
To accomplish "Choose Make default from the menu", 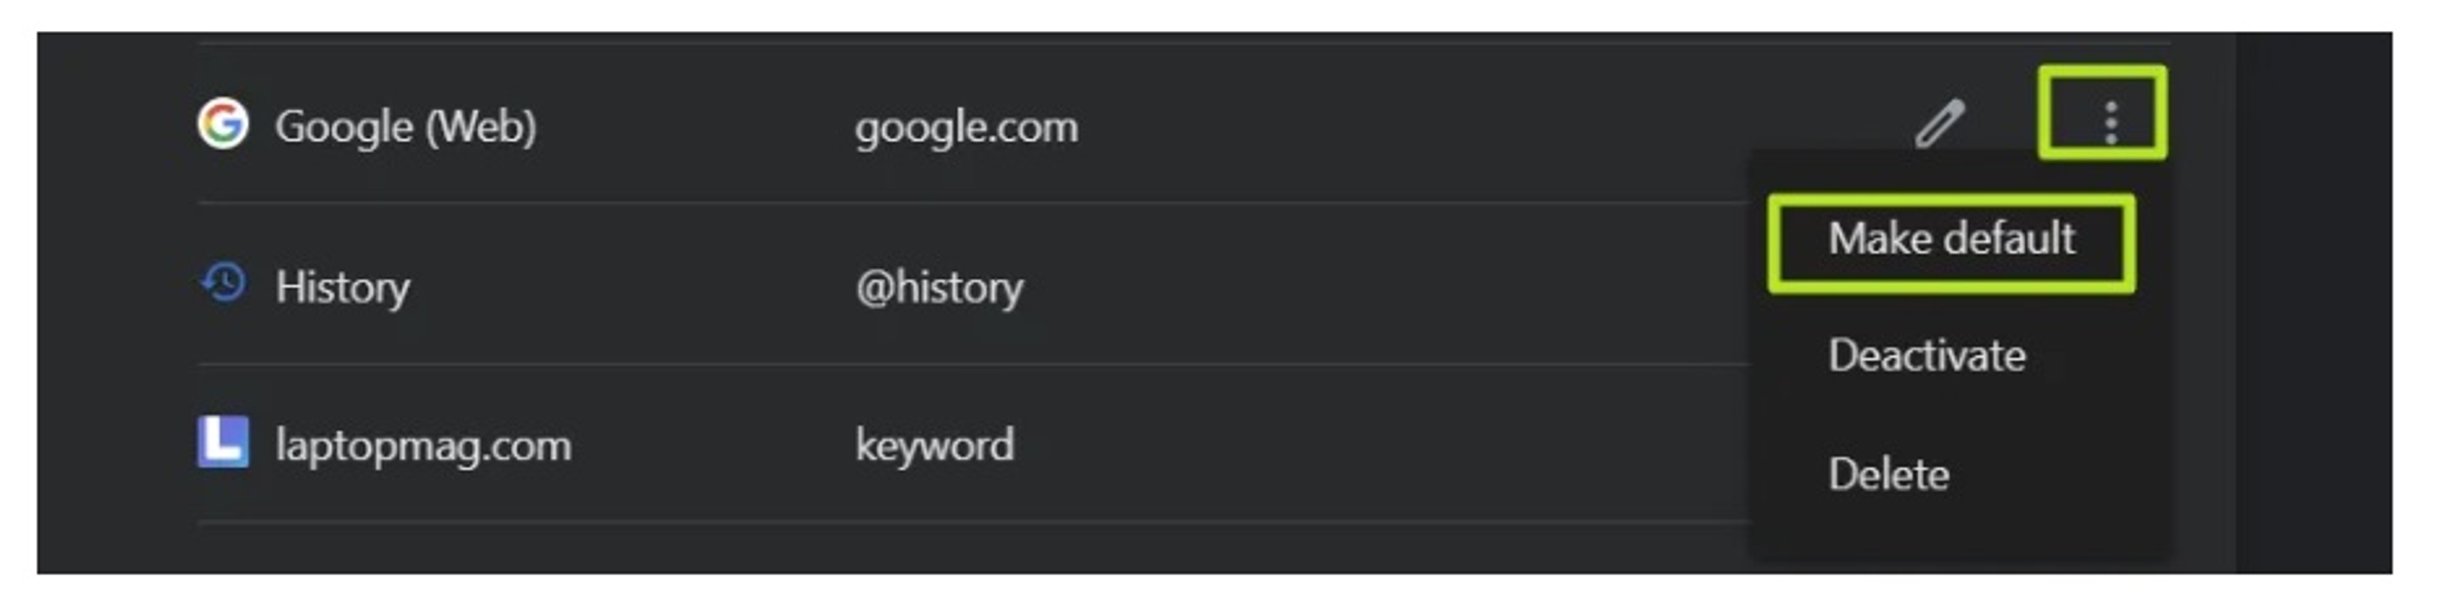I will (x=1950, y=240).
